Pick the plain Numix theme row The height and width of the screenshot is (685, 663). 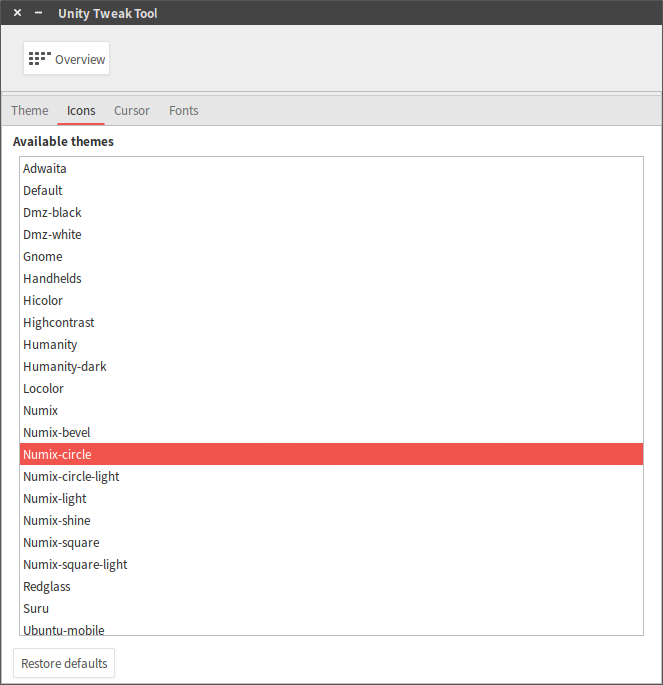332,410
